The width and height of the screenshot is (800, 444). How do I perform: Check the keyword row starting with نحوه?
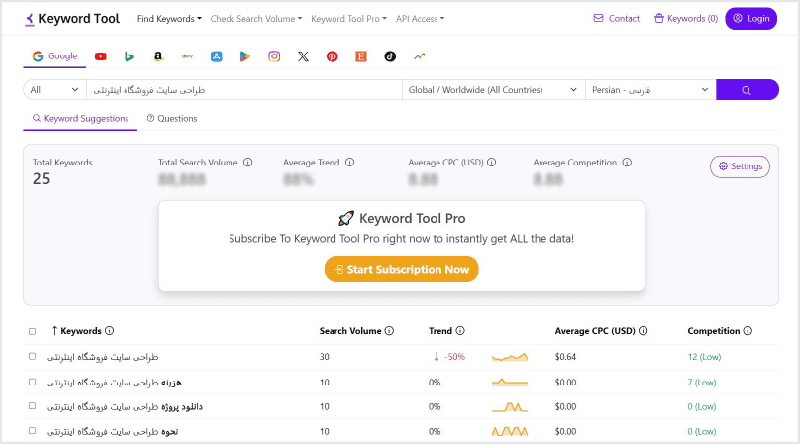(x=33, y=431)
